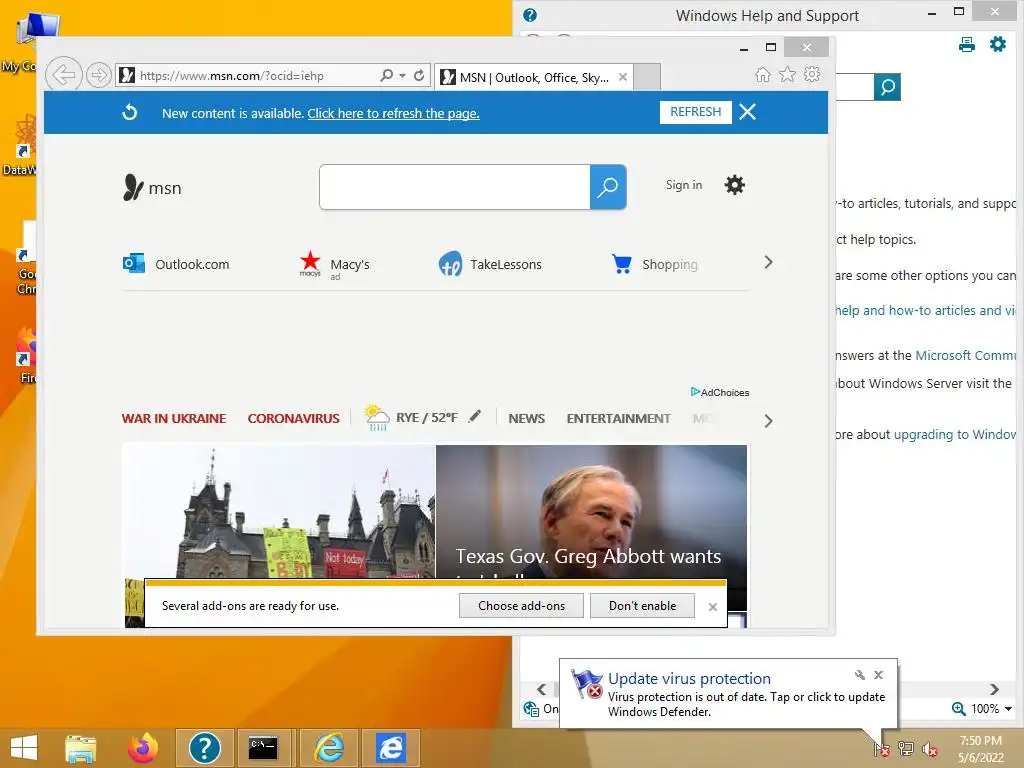Open virus notification options wrench icon
This screenshot has height=768, width=1024.
click(859, 675)
